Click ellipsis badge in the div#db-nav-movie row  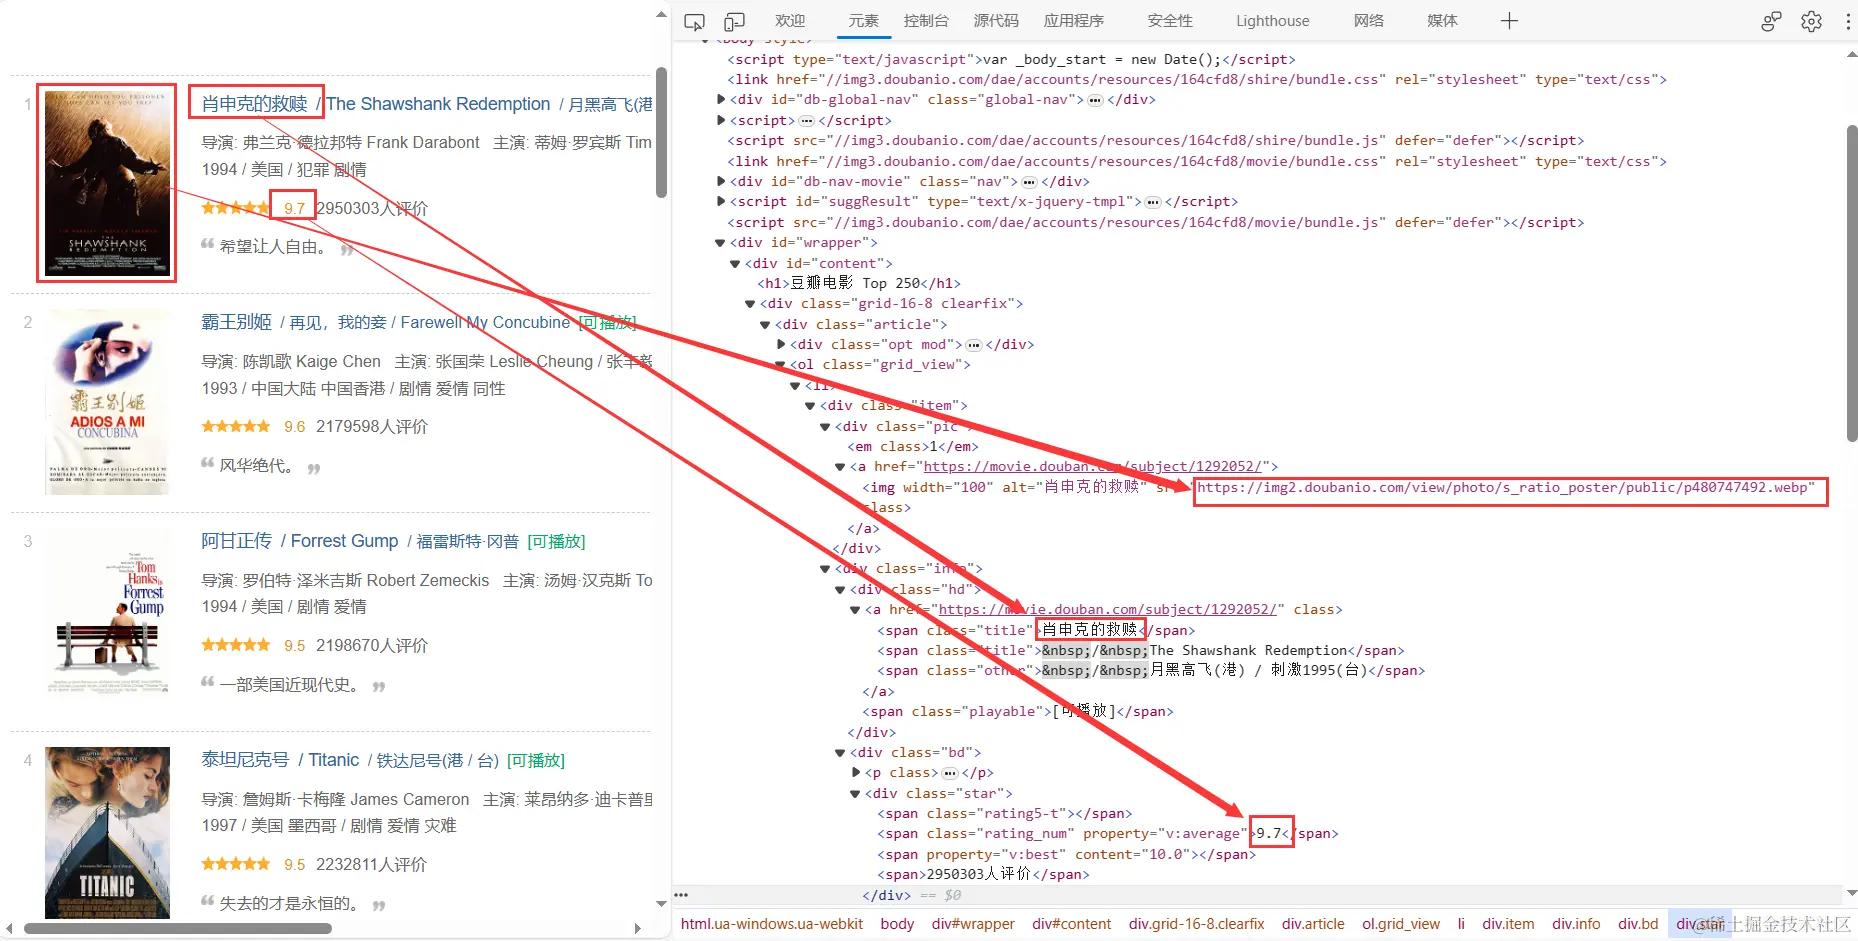tap(1029, 182)
